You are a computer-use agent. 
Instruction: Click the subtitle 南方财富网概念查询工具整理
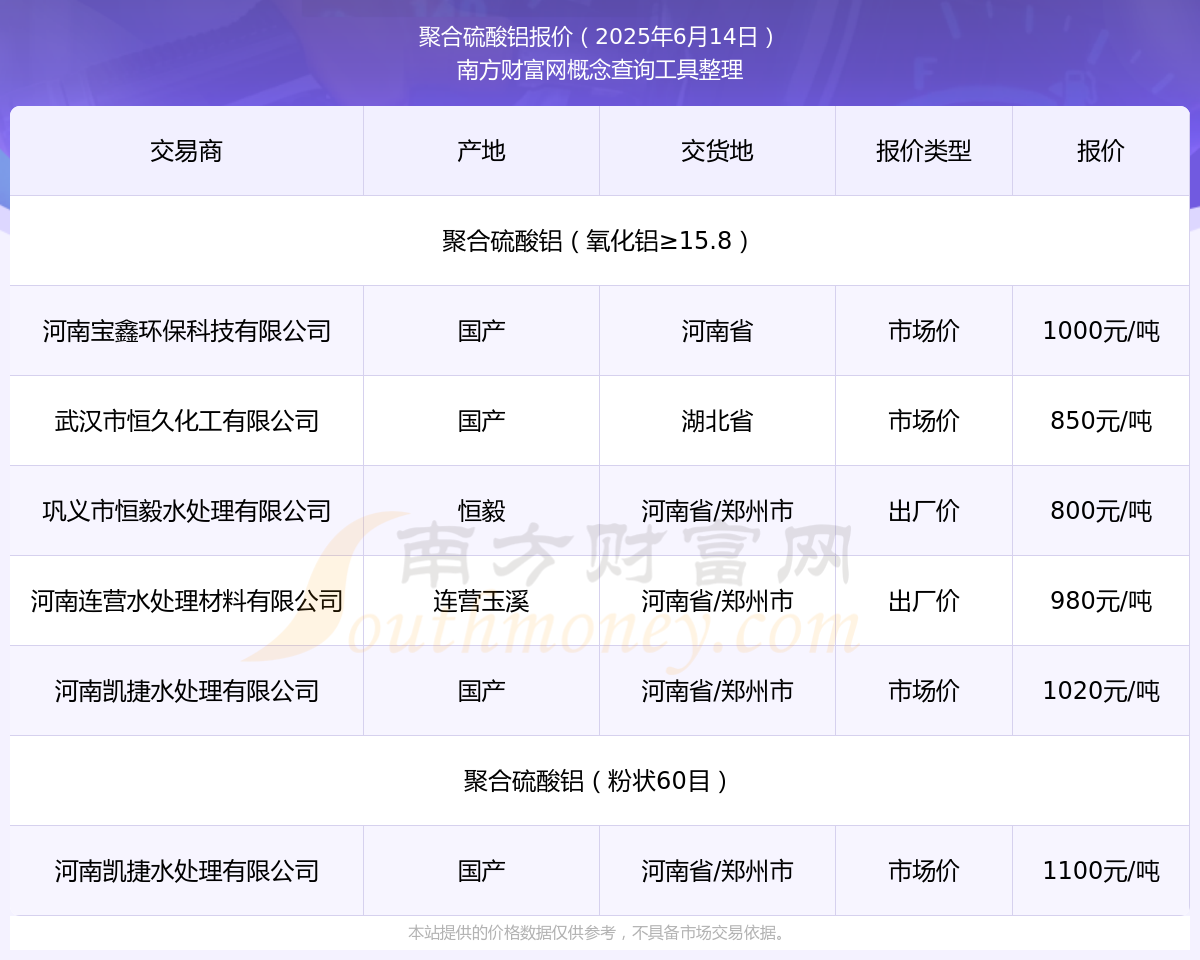(x=599, y=70)
